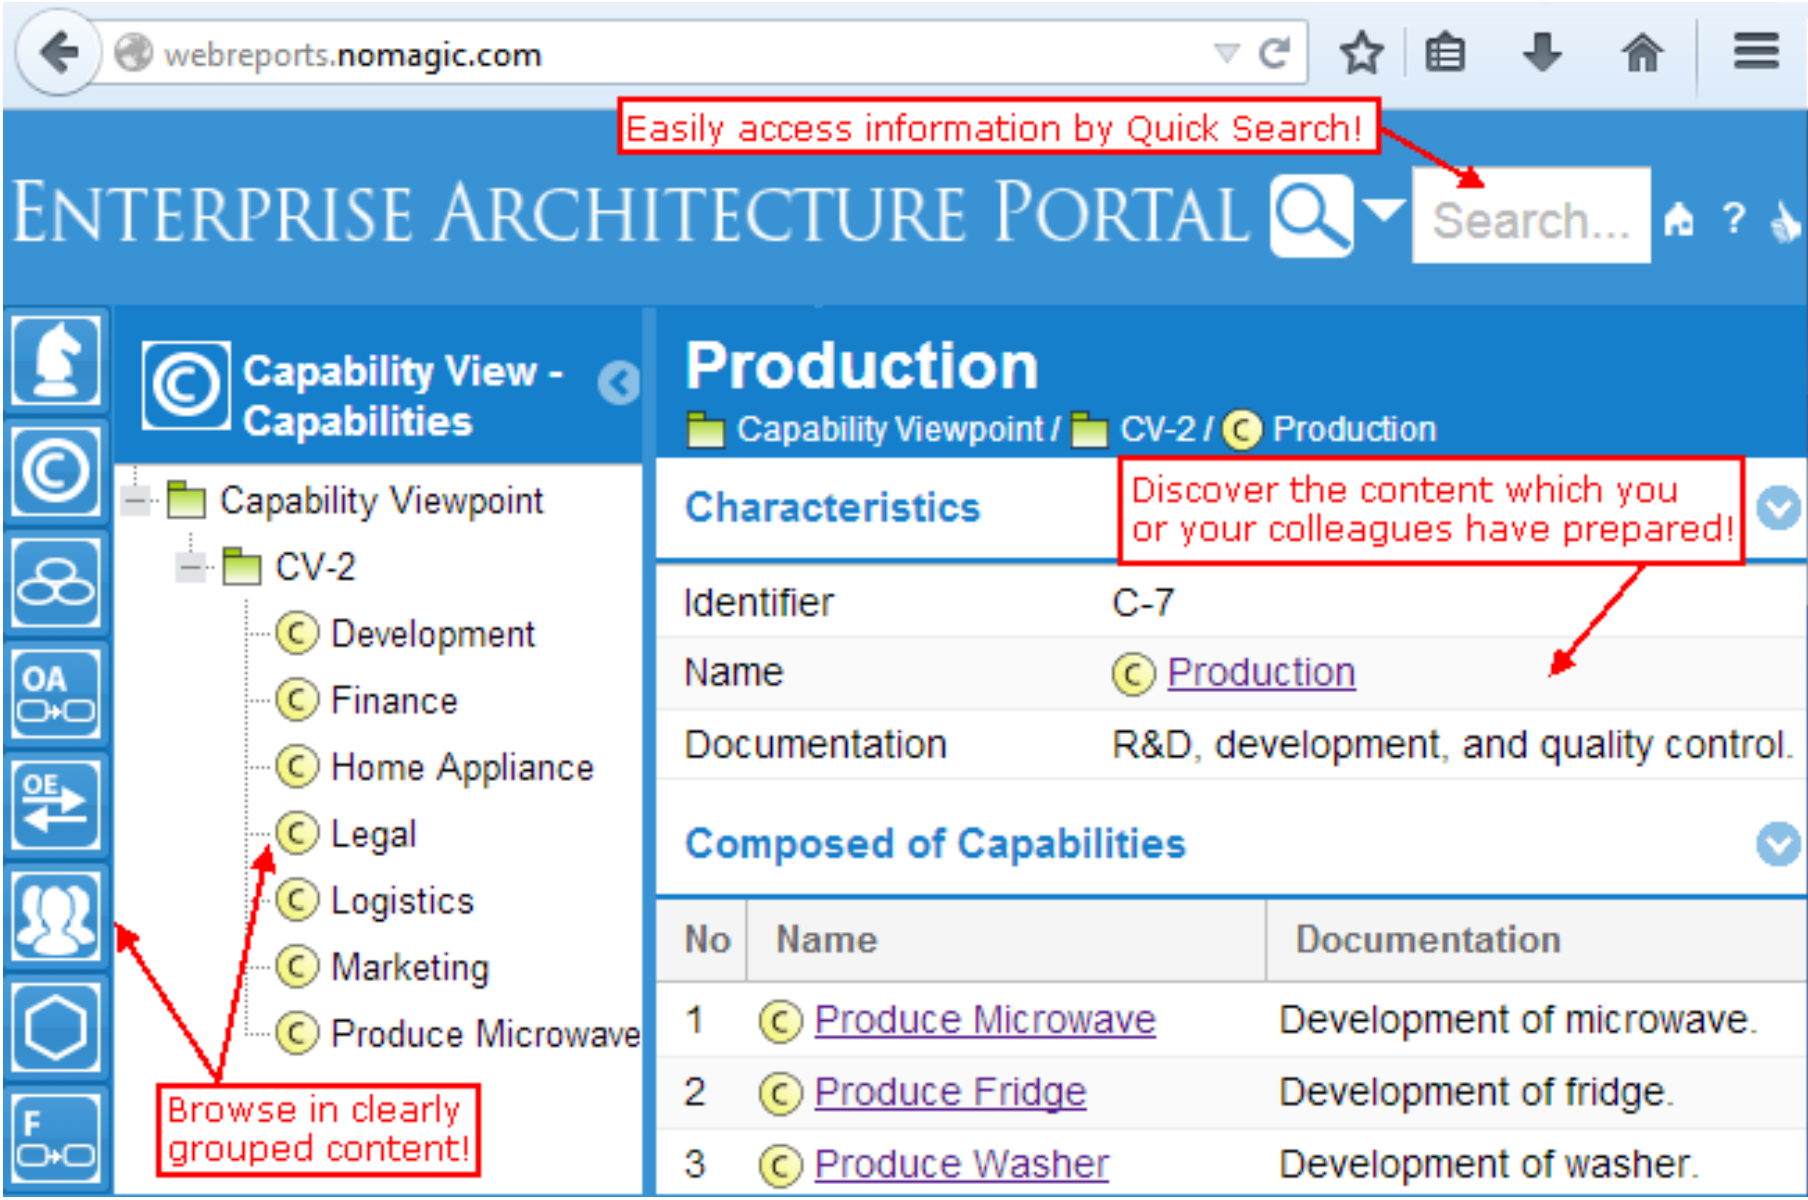Open the downloads arrow icon
Viewport: 1808px width, 1200px height.
pyautogui.click(x=1542, y=52)
